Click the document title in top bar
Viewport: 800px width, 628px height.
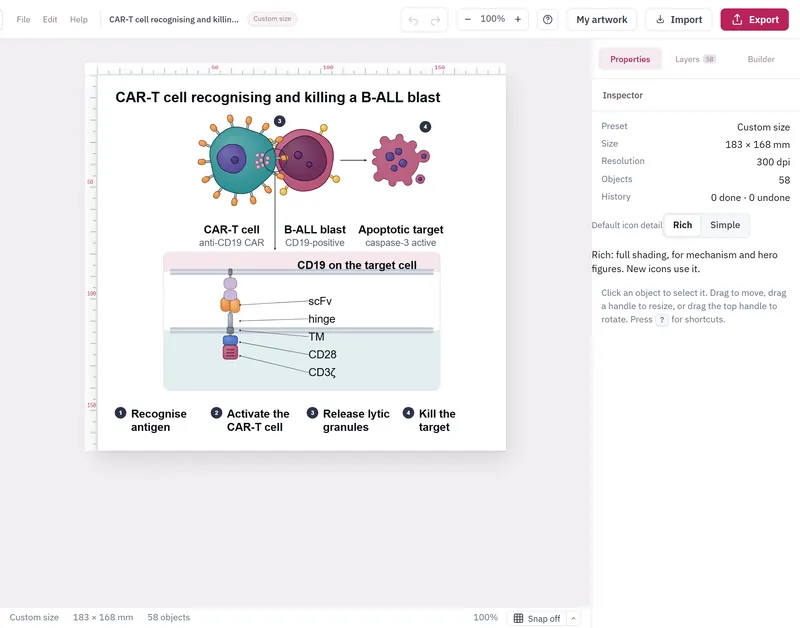tap(173, 19)
